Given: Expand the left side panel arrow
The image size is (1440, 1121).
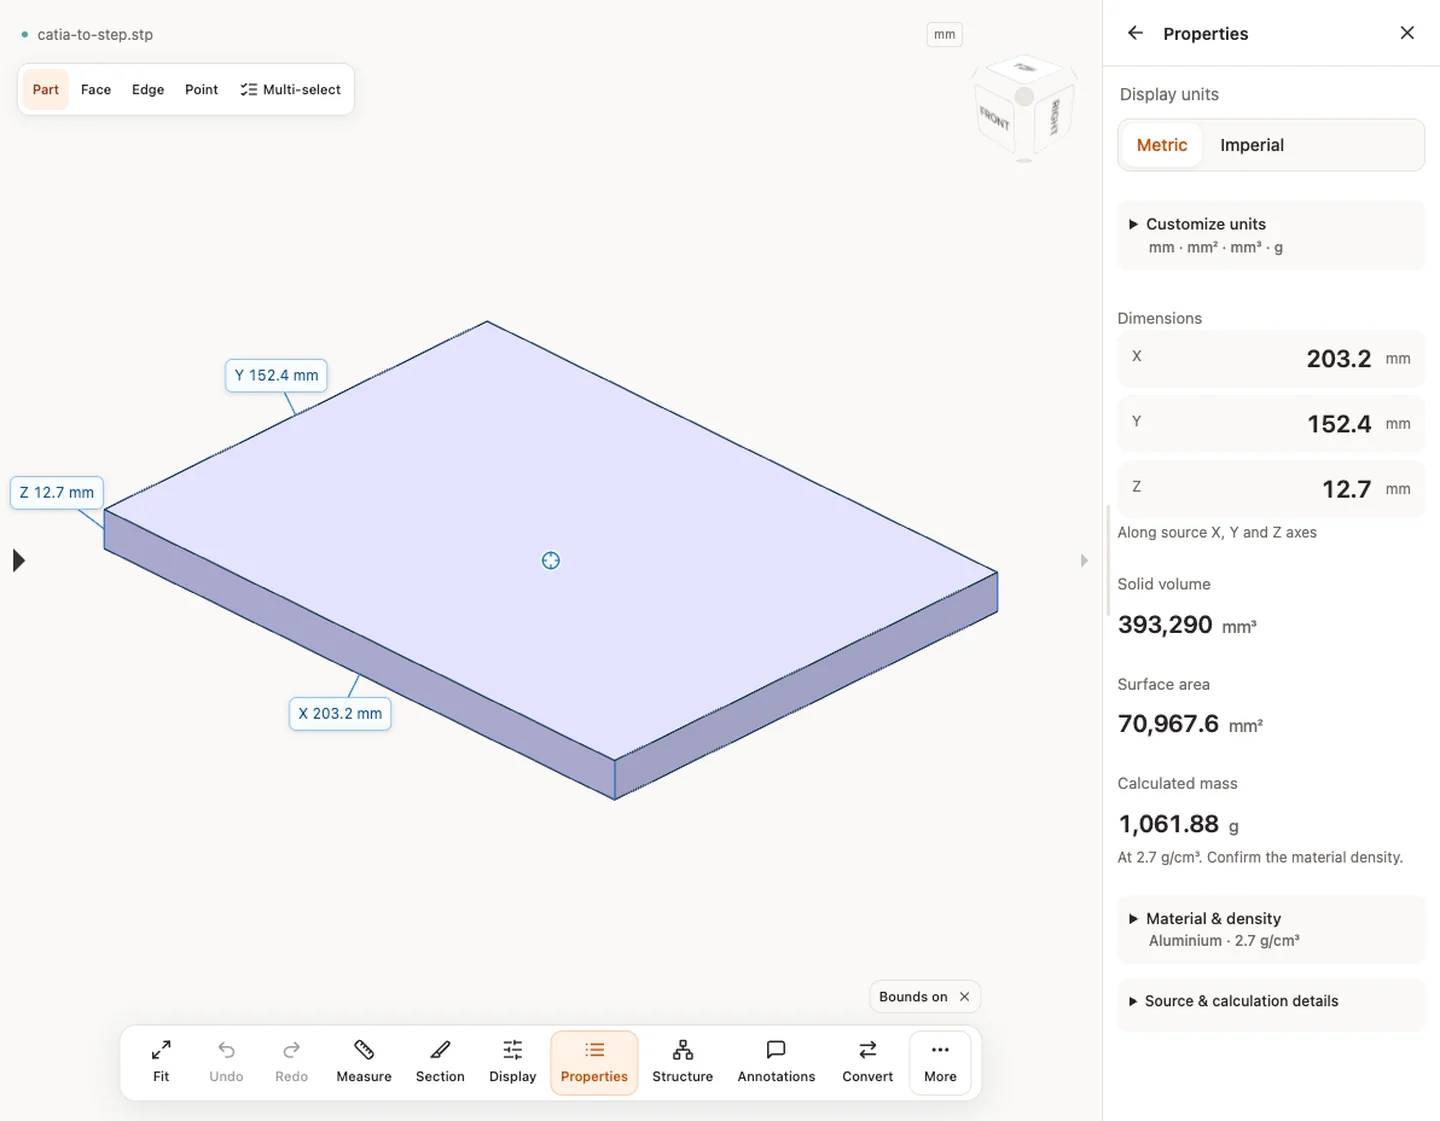Looking at the screenshot, I should coord(18,561).
